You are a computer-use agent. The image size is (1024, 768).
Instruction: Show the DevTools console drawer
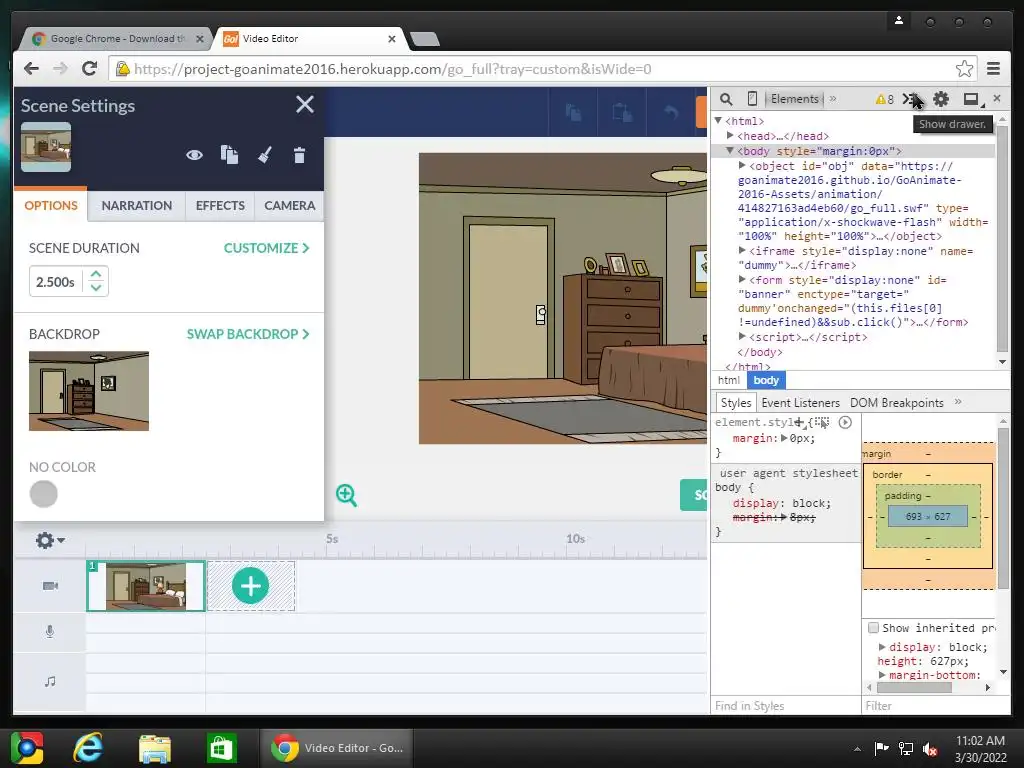pyautogui.click(x=910, y=99)
